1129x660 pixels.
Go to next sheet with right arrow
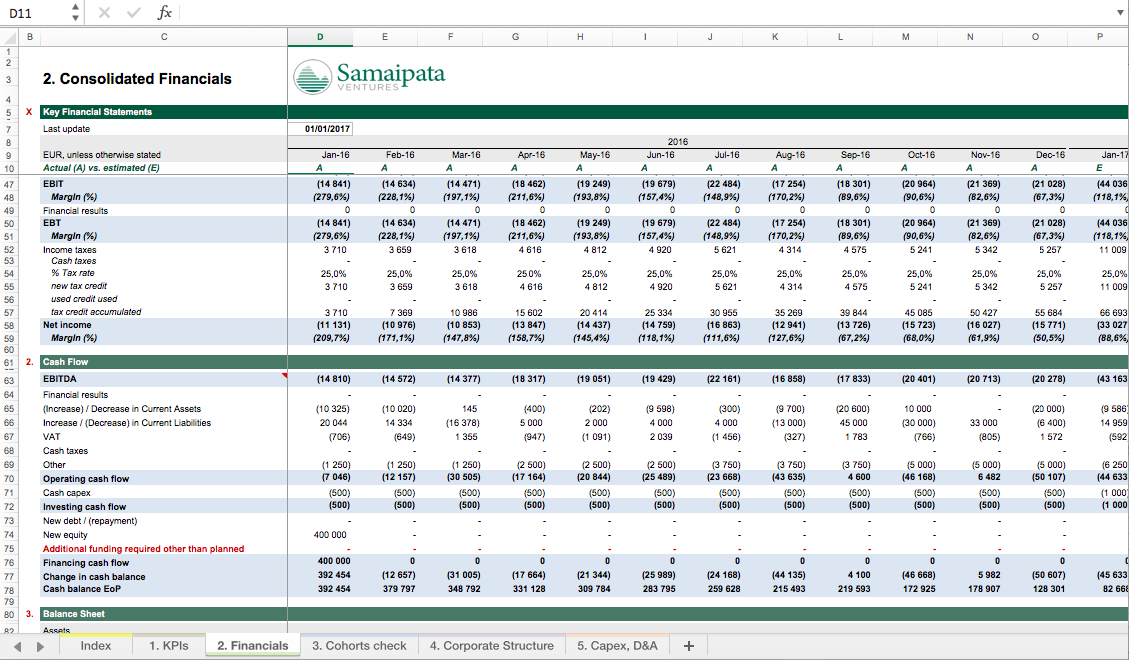40,646
